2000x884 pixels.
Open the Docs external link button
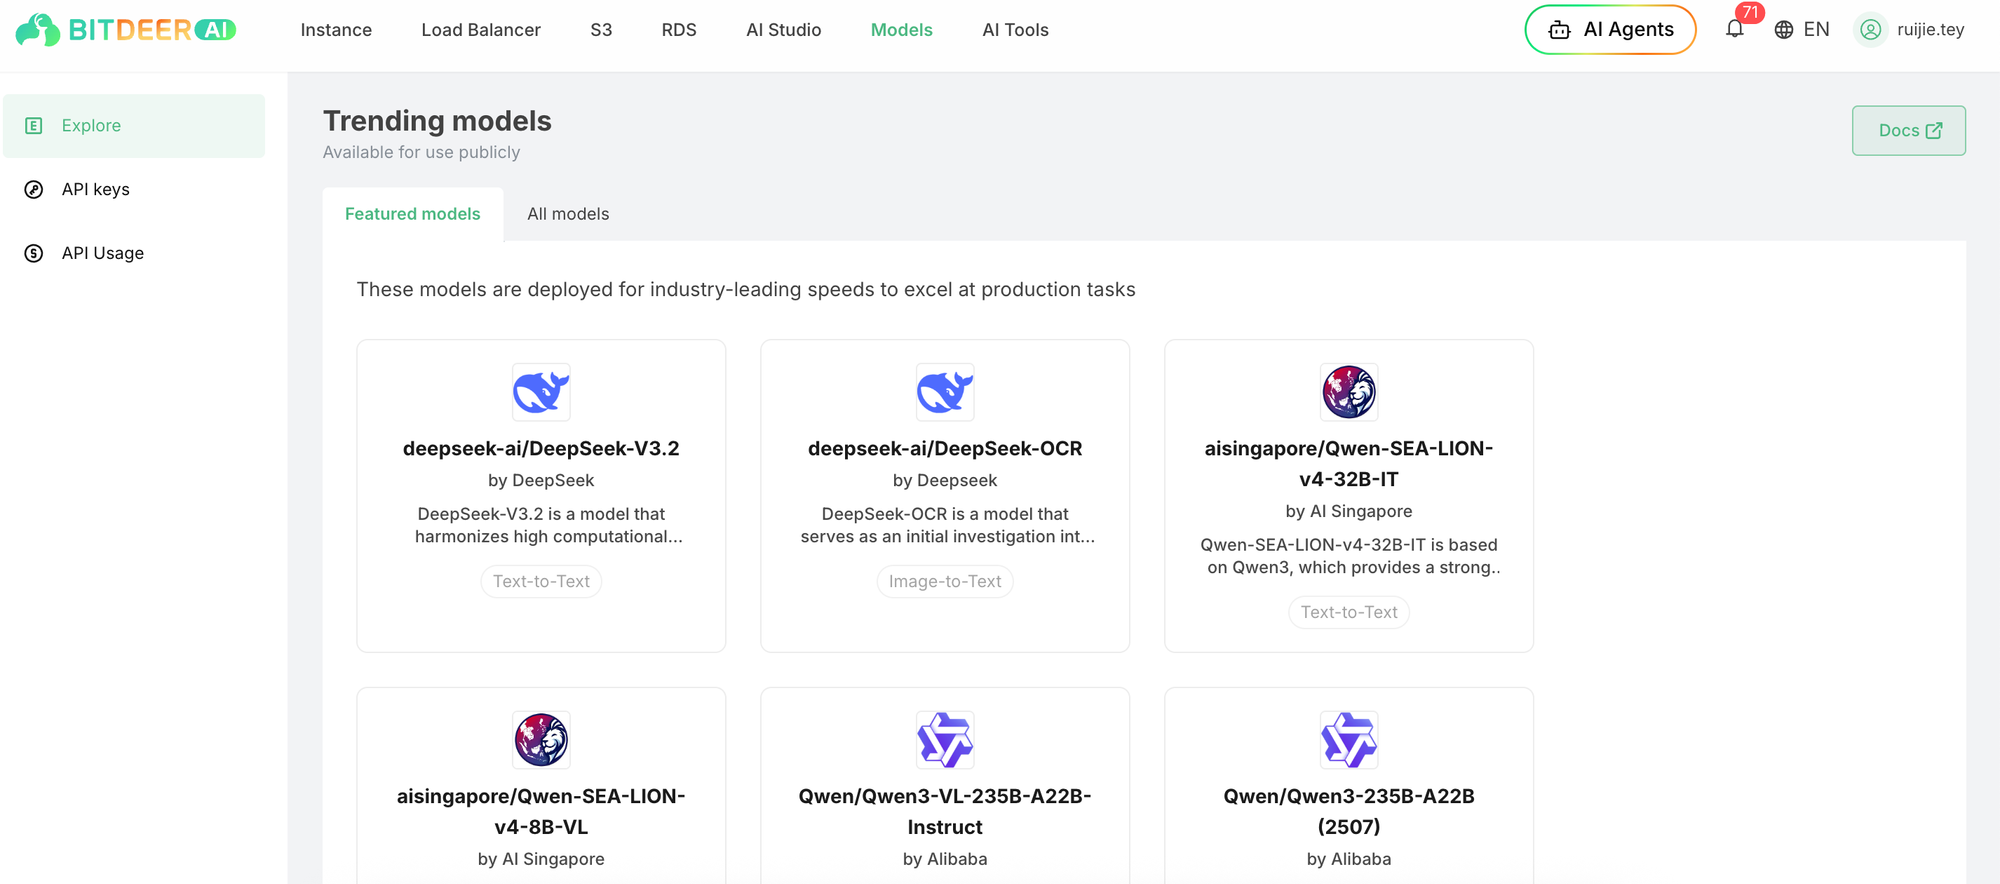click(1908, 131)
